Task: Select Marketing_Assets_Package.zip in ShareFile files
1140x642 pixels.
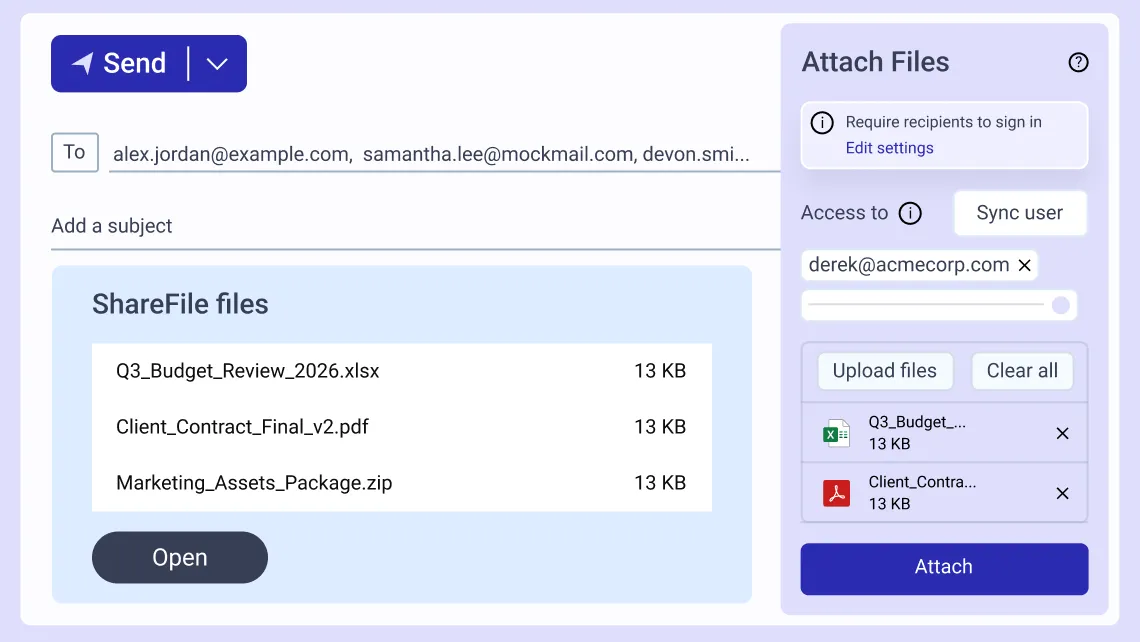Action: [x=401, y=483]
